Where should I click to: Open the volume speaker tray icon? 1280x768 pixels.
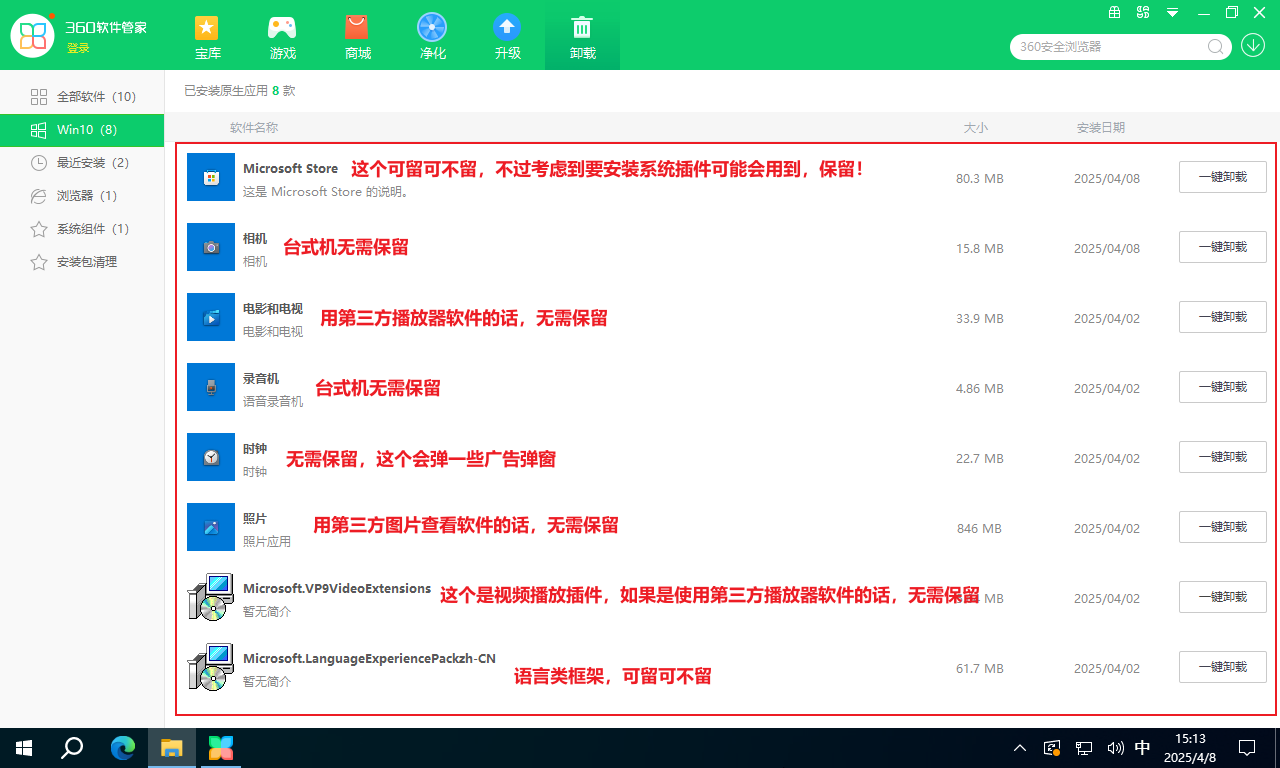tap(1116, 747)
